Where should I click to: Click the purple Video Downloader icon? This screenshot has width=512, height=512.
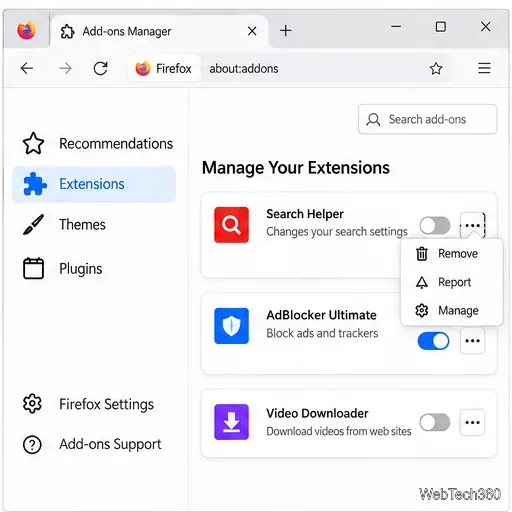coord(231,422)
